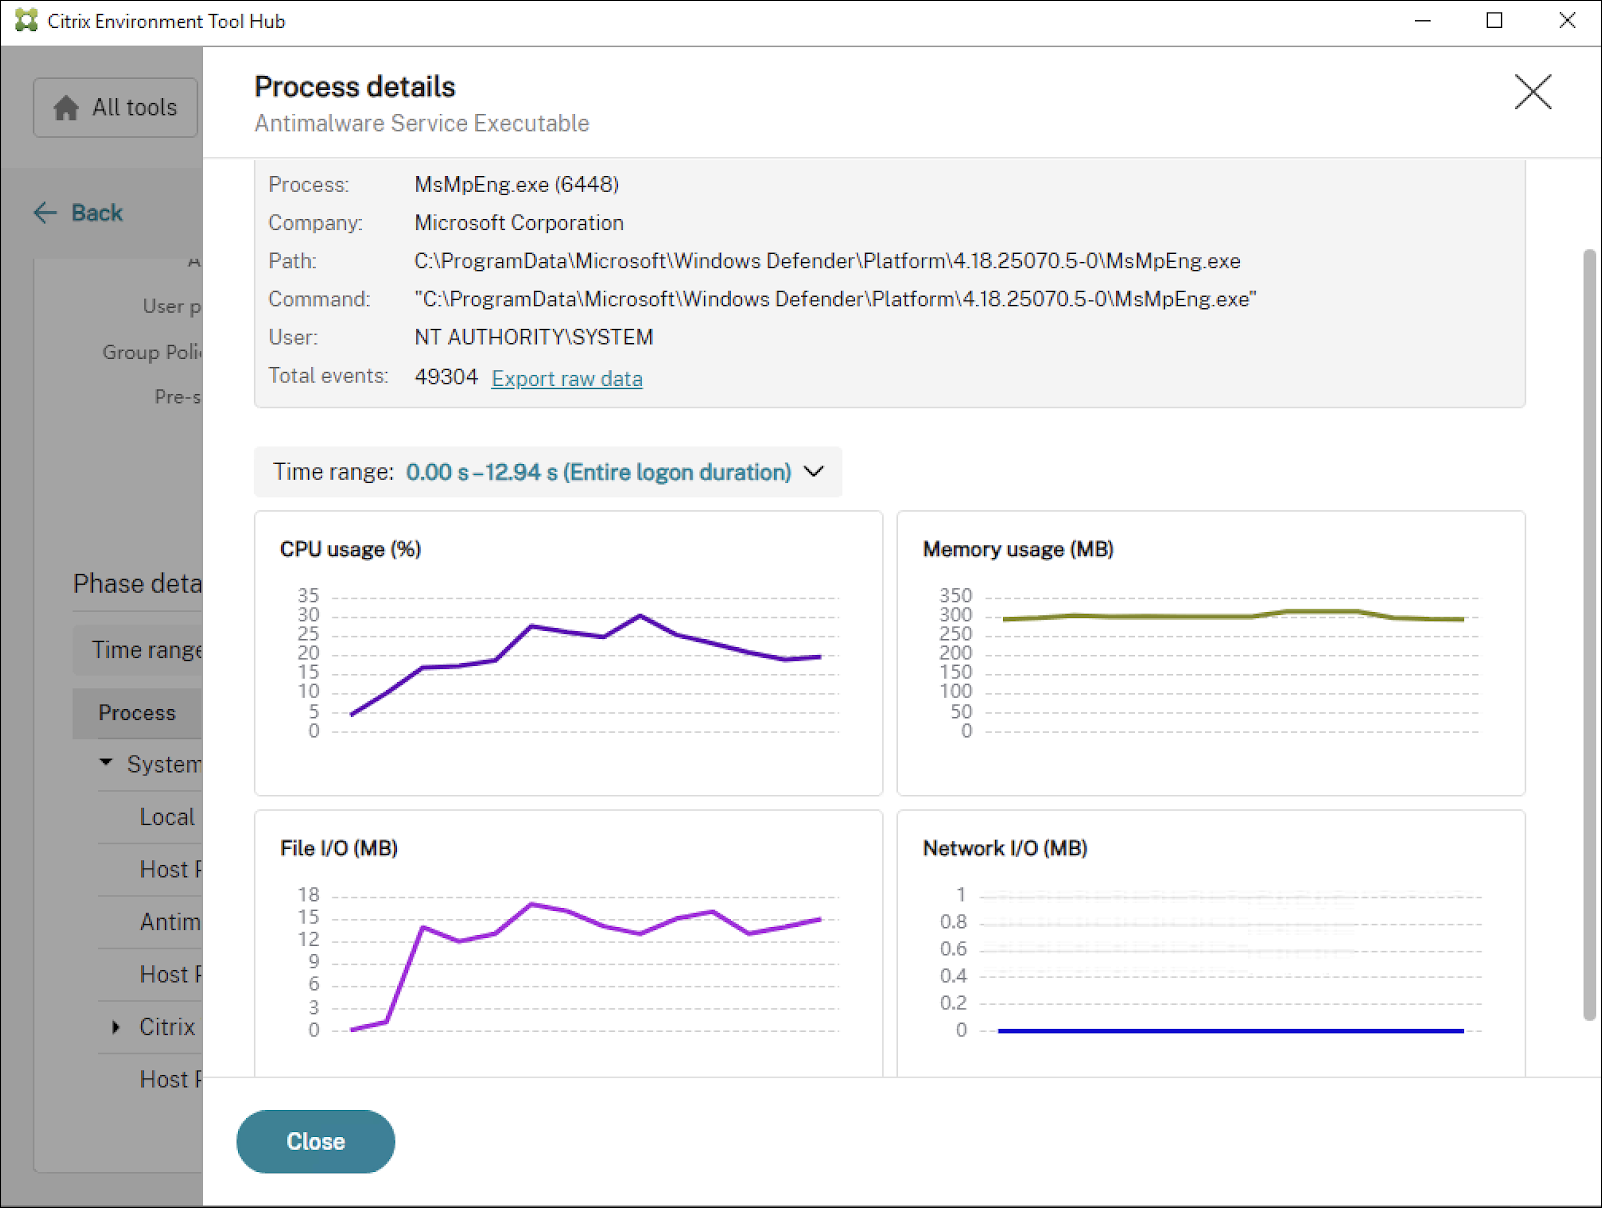Expand the Citrix tree node arrow

(116, 1027)
